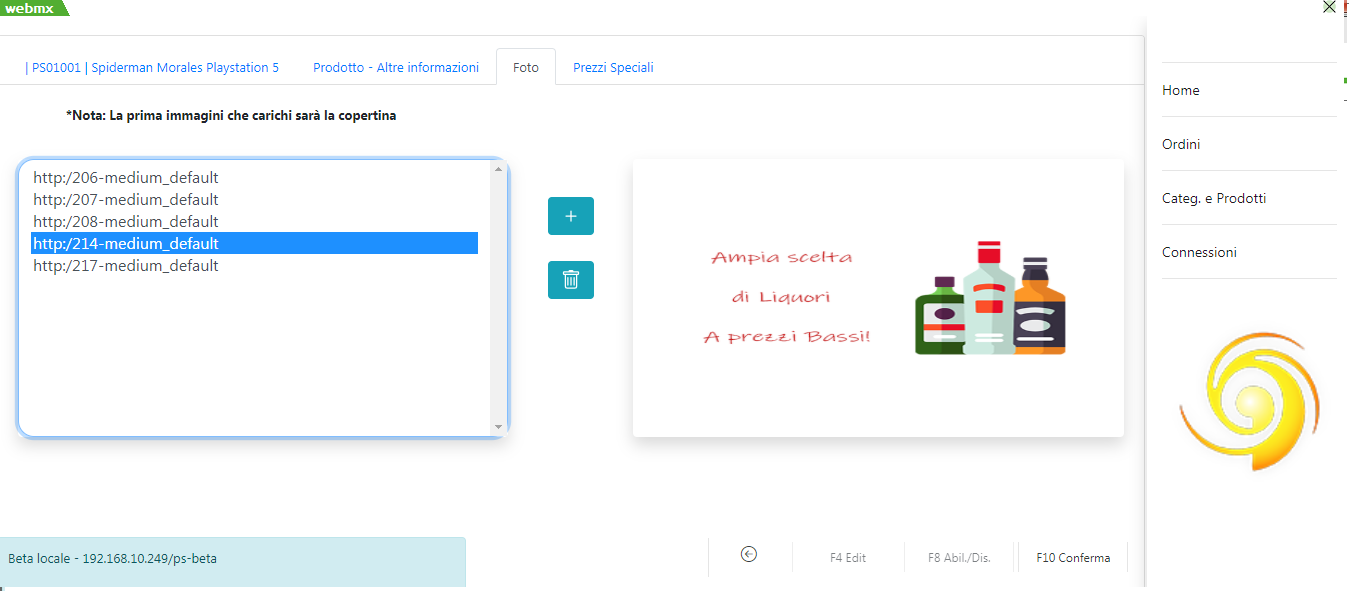Click the list's scroll down arrow
The image size is (1349, 591).
click(498, 427)
